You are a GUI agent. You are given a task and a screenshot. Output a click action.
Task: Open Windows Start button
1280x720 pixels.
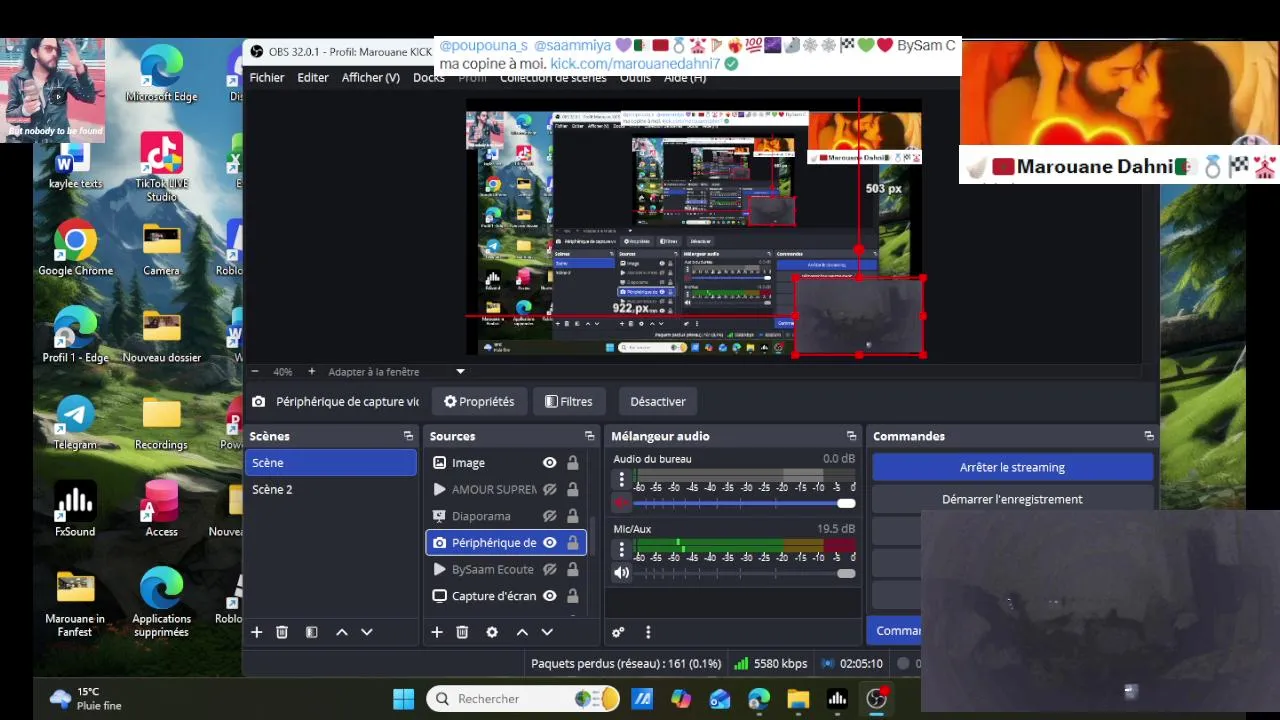pyautogui.click(x=404, y=699)
